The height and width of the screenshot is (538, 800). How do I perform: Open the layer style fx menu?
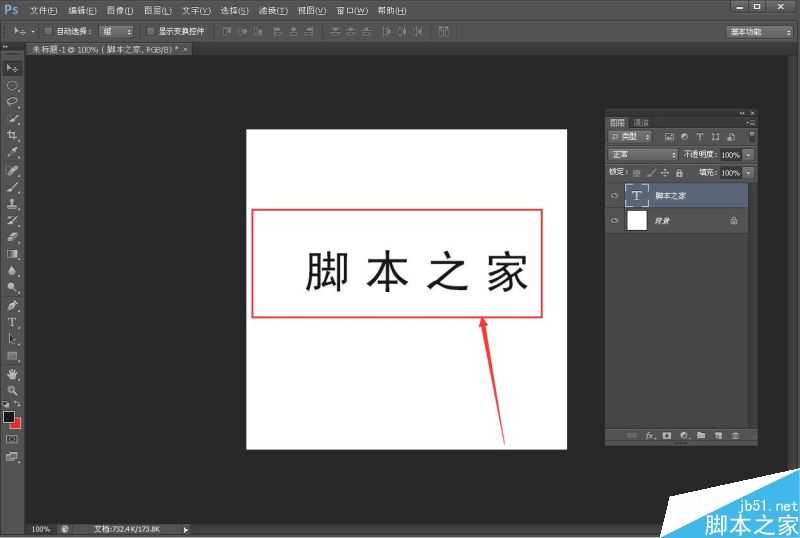(650, 436)
